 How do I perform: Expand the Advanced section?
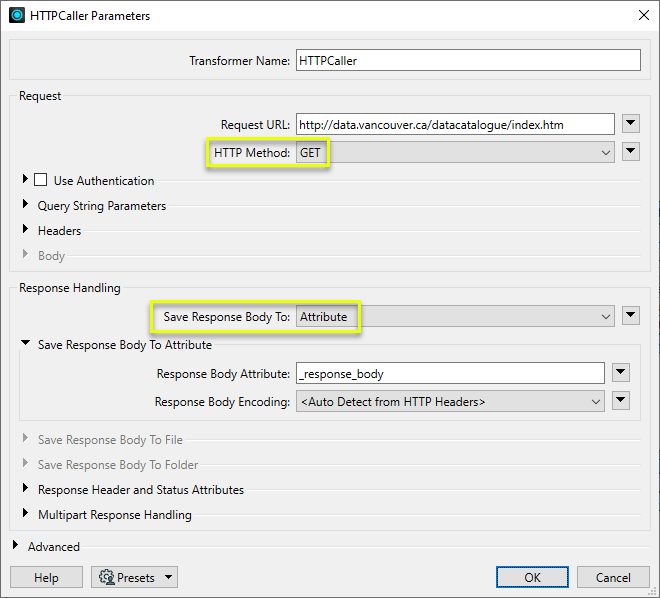coord(16,547)
